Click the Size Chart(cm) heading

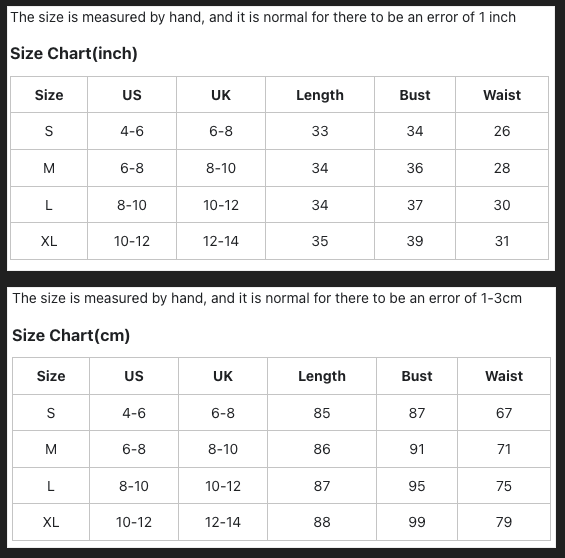(71, 335)
